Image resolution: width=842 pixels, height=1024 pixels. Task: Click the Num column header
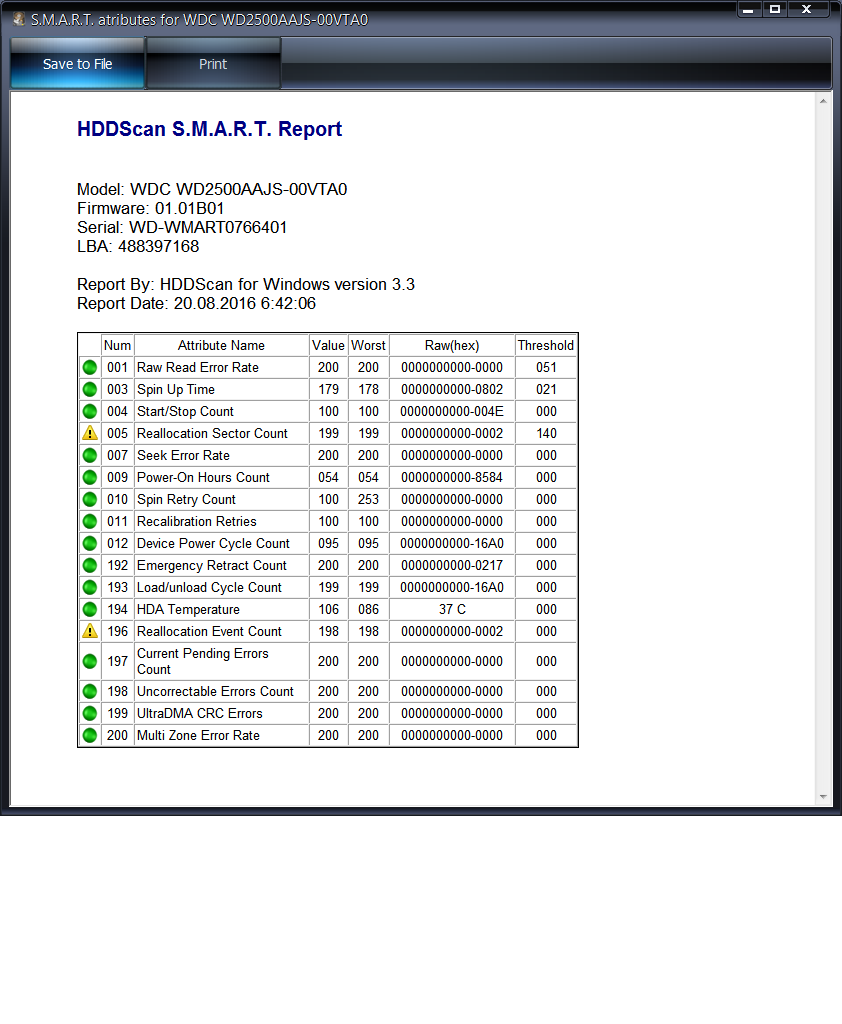(118, 345)
